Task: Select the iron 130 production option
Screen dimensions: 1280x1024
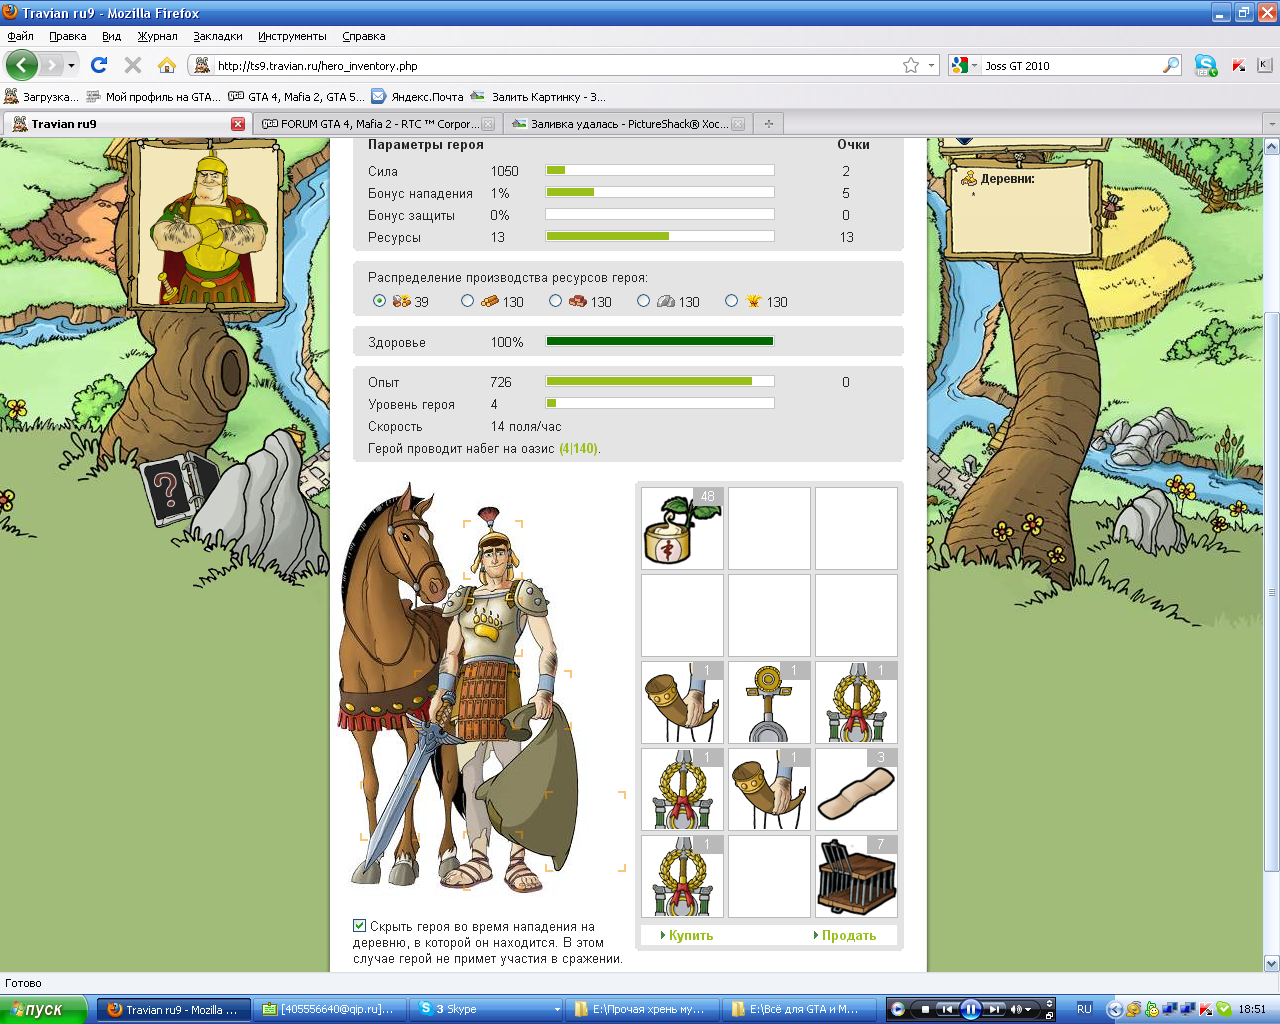Action: [643, 301]
